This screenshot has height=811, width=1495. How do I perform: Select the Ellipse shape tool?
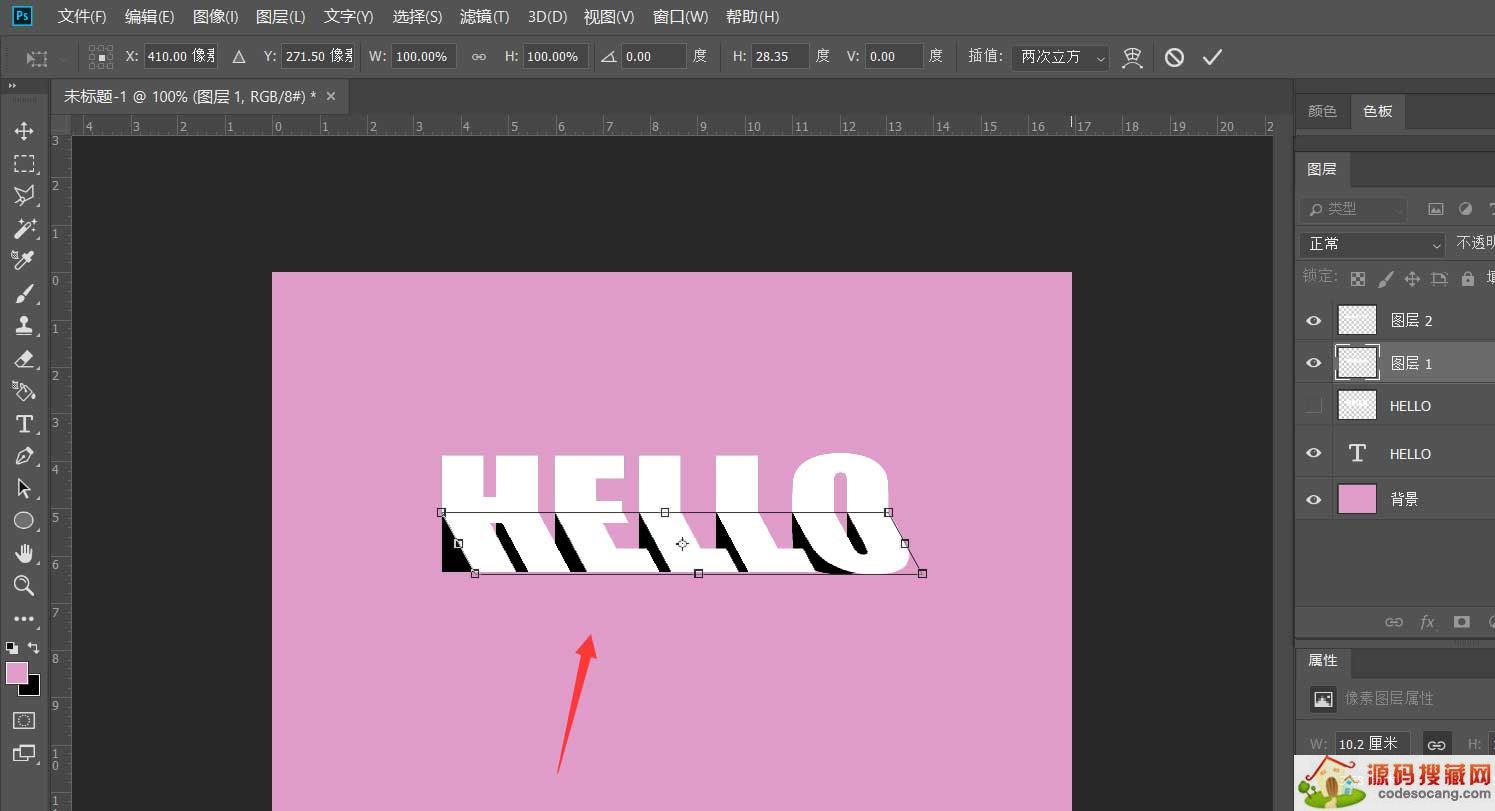(24, 520)
